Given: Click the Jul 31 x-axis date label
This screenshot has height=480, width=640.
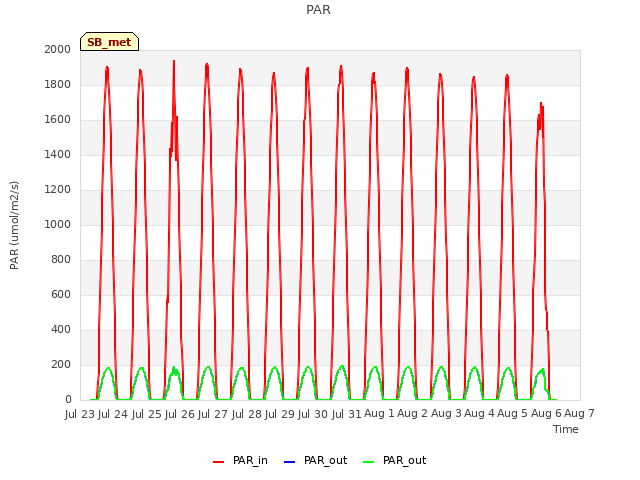Looking at the screenshot, I should [x=347, y=414].
